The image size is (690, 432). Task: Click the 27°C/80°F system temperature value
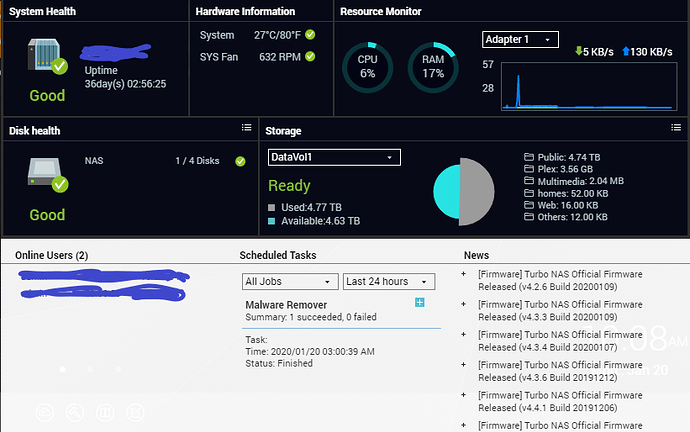[x=277, y=35]
